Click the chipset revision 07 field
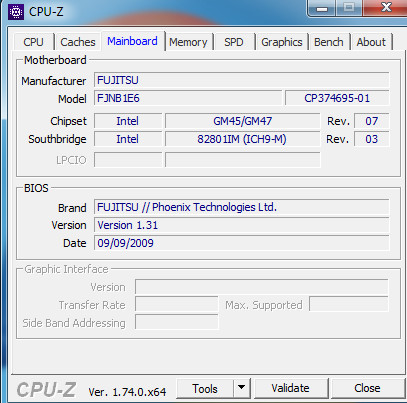Viewport: 407px width, 403px height. (371, 121)
